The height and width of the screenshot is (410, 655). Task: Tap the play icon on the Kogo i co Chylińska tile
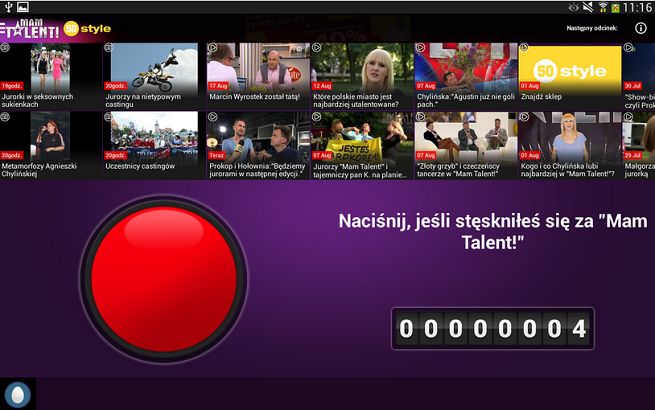click(x=524, y=117)
